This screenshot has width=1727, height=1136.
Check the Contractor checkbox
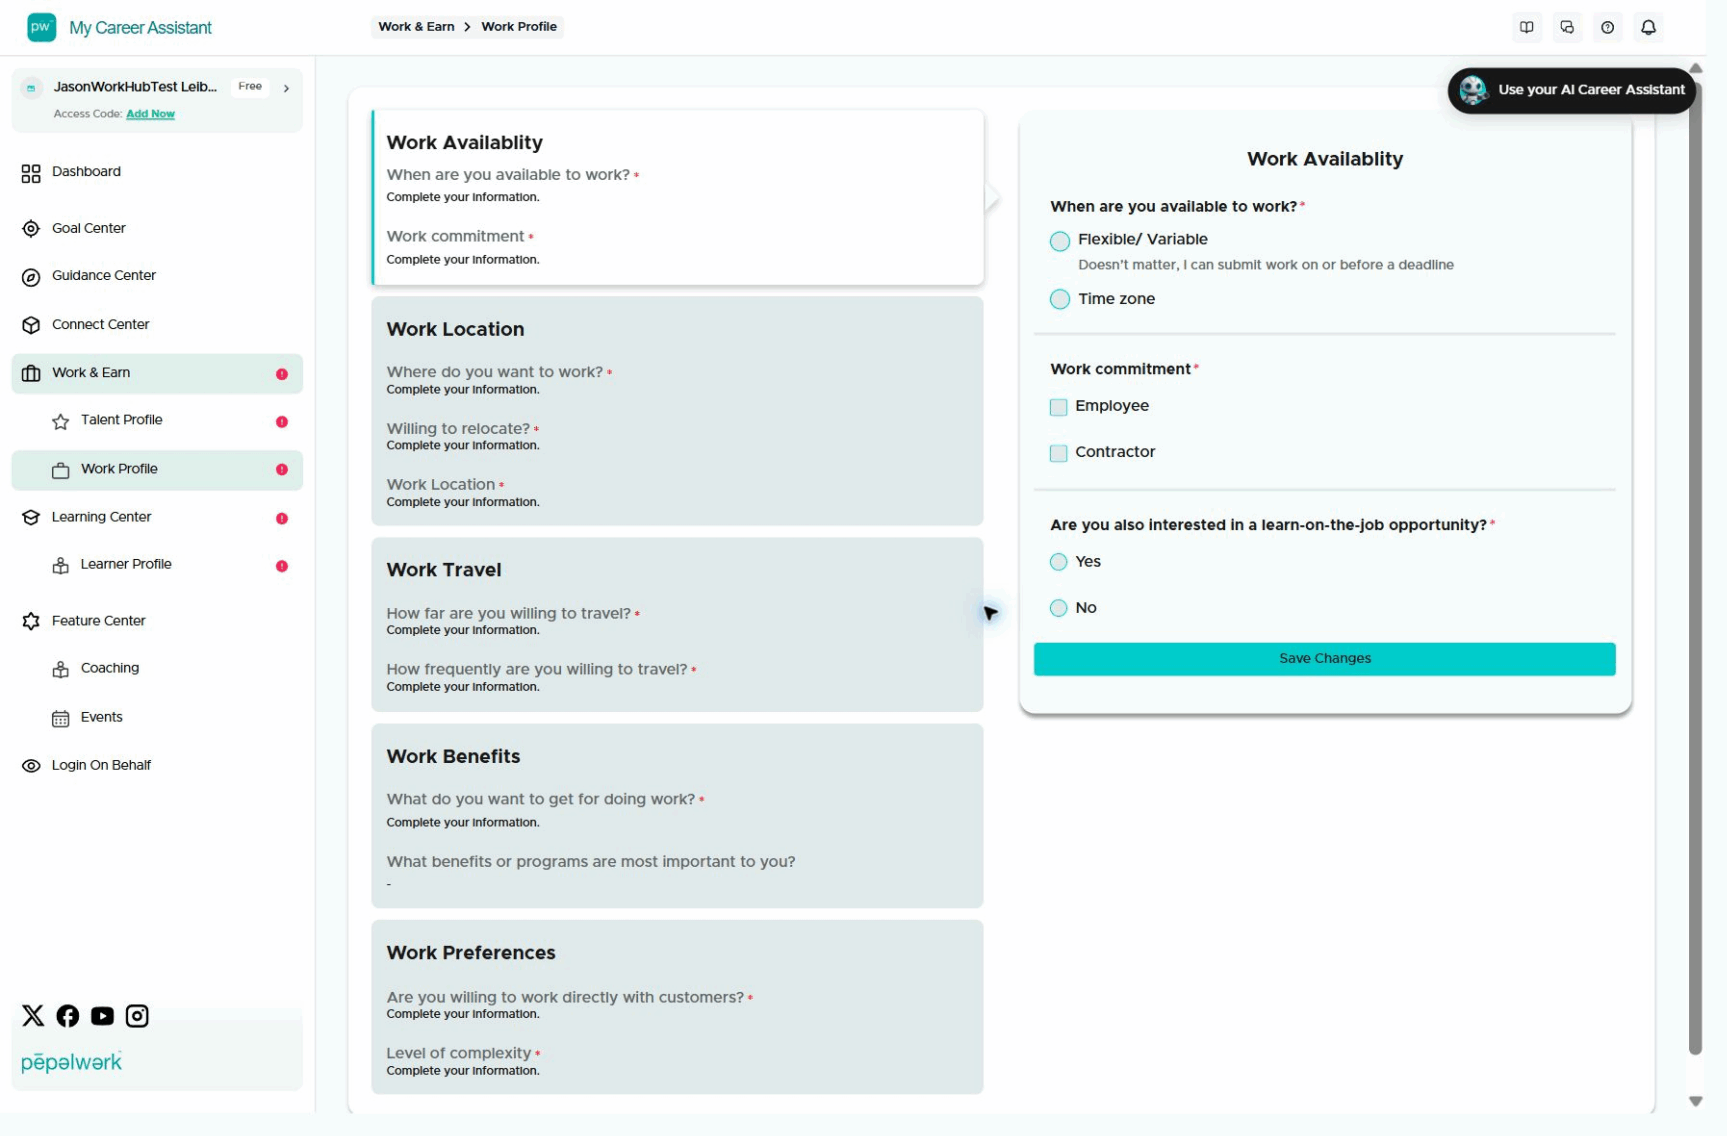(x=1058, y=453)
